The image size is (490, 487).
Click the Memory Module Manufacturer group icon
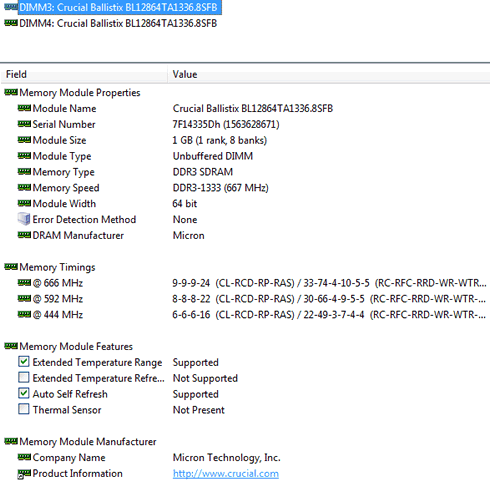tap(11, 441)
